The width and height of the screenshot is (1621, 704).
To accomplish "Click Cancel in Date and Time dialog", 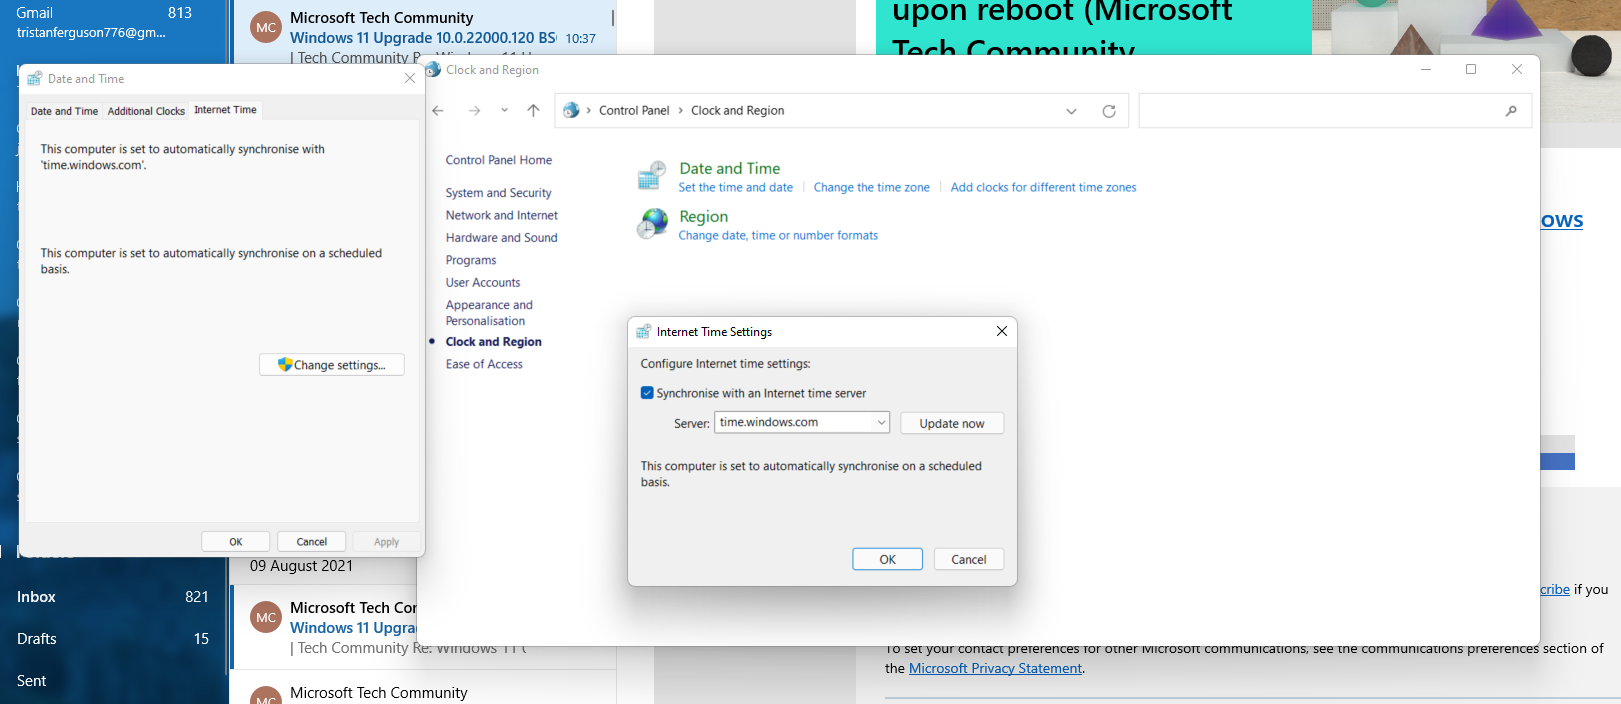I will click(312, 542).
